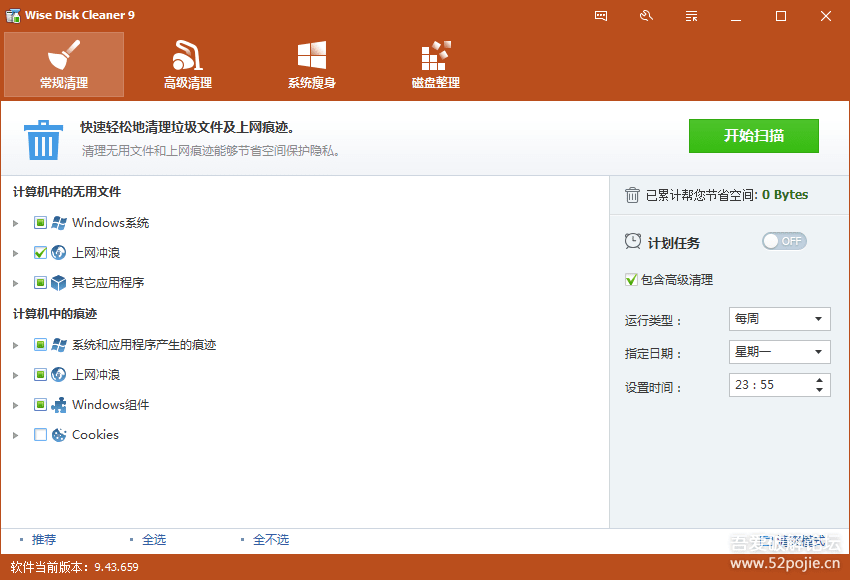Switch to the 高级清理 tab
850x580 pixels.
(x=188, y=65)
